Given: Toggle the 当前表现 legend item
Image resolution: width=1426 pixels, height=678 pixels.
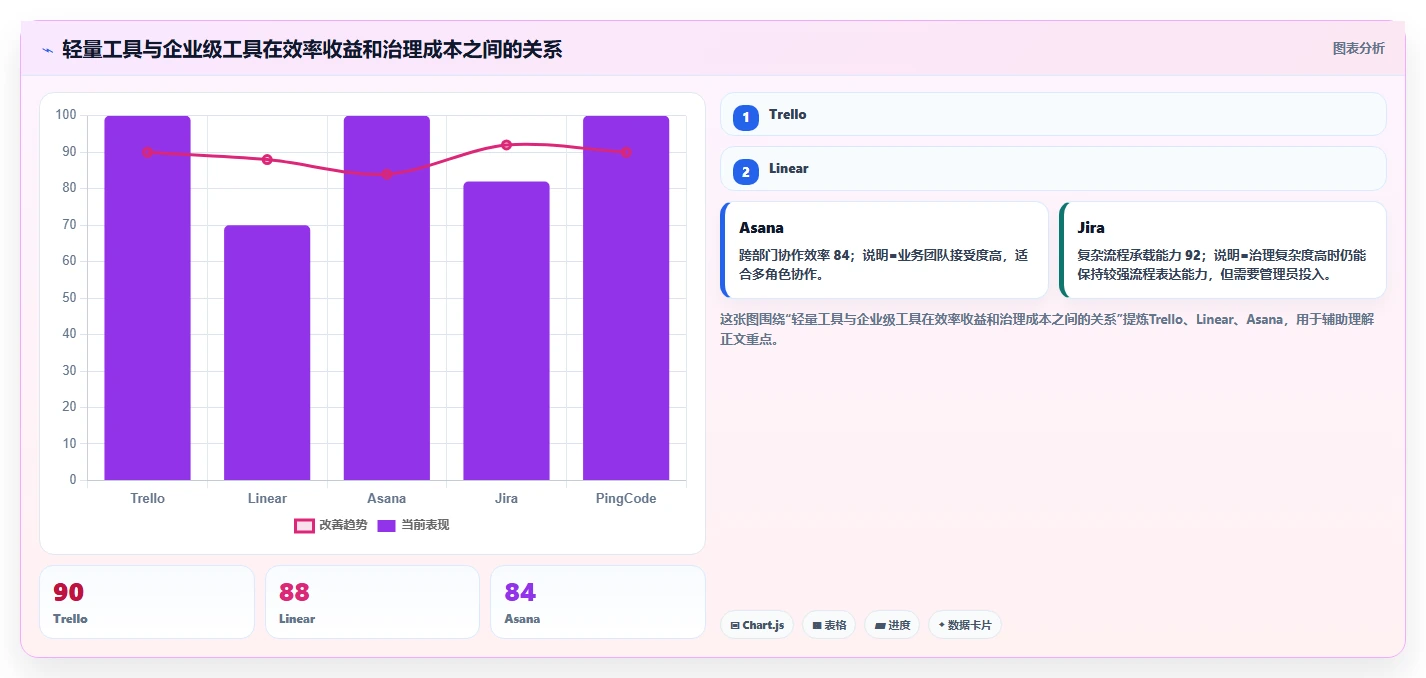Looking at the screenshot, I should (413, 525).
